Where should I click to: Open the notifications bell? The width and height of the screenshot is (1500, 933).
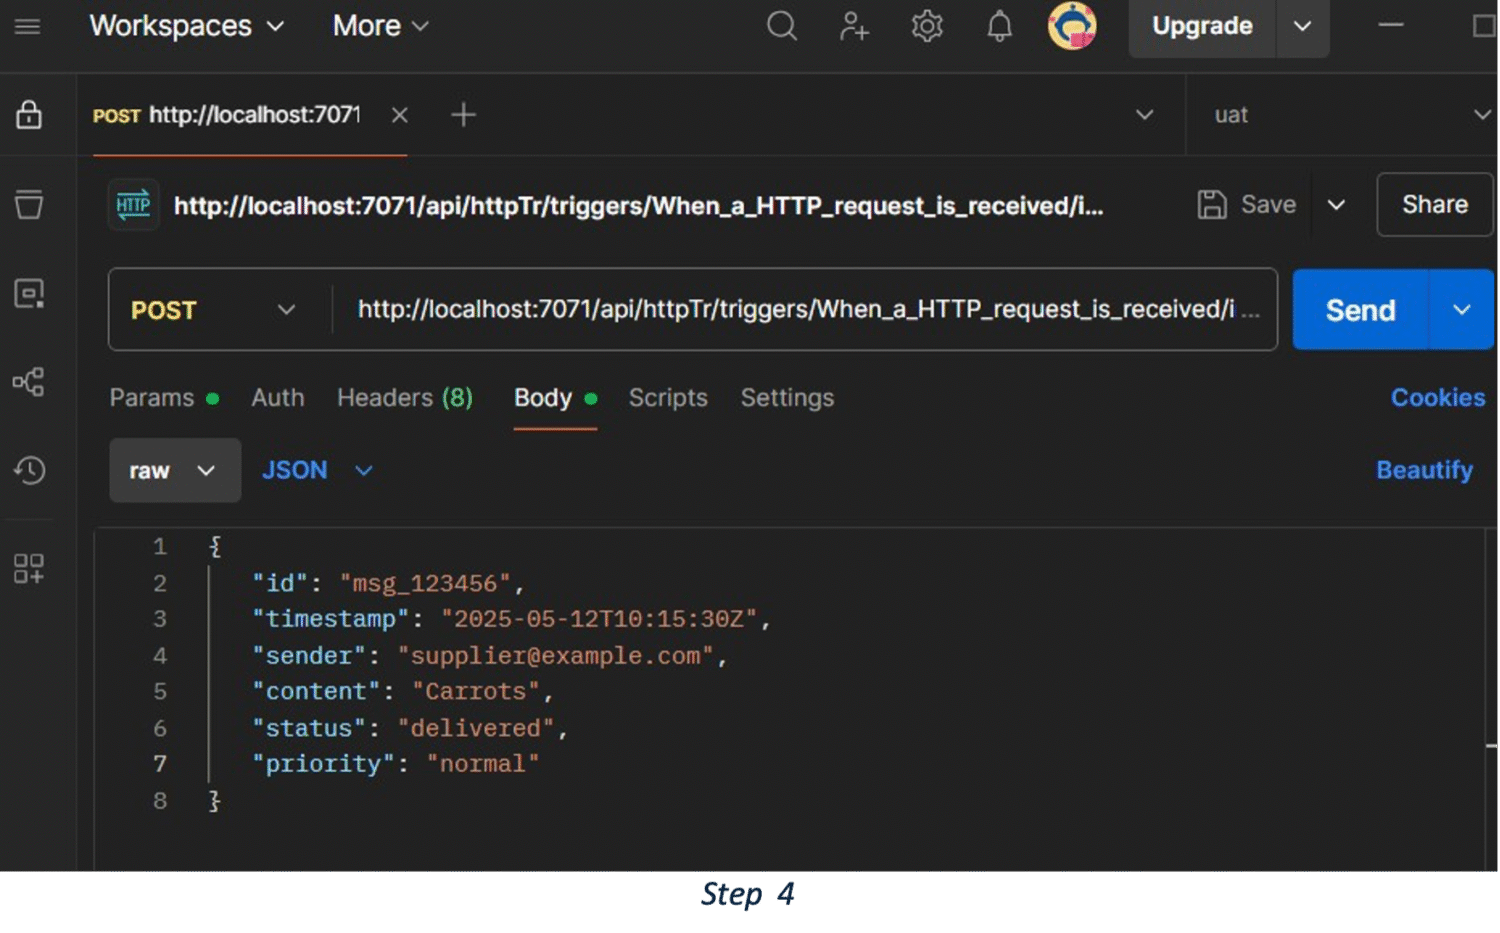point(999,26)
